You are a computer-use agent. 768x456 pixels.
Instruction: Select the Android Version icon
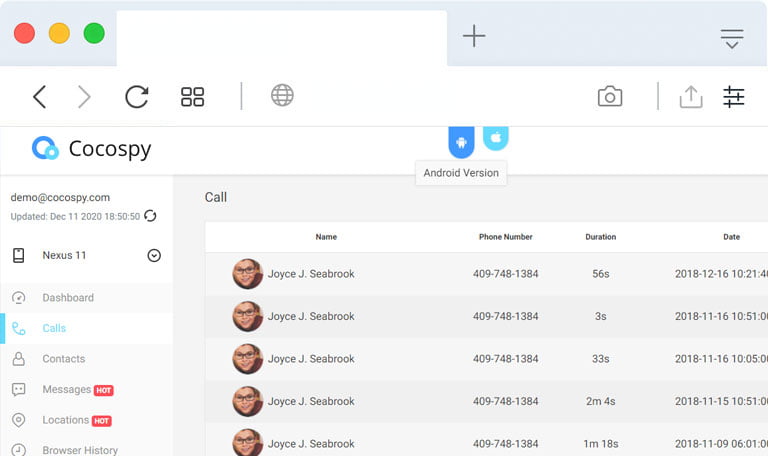461,142
